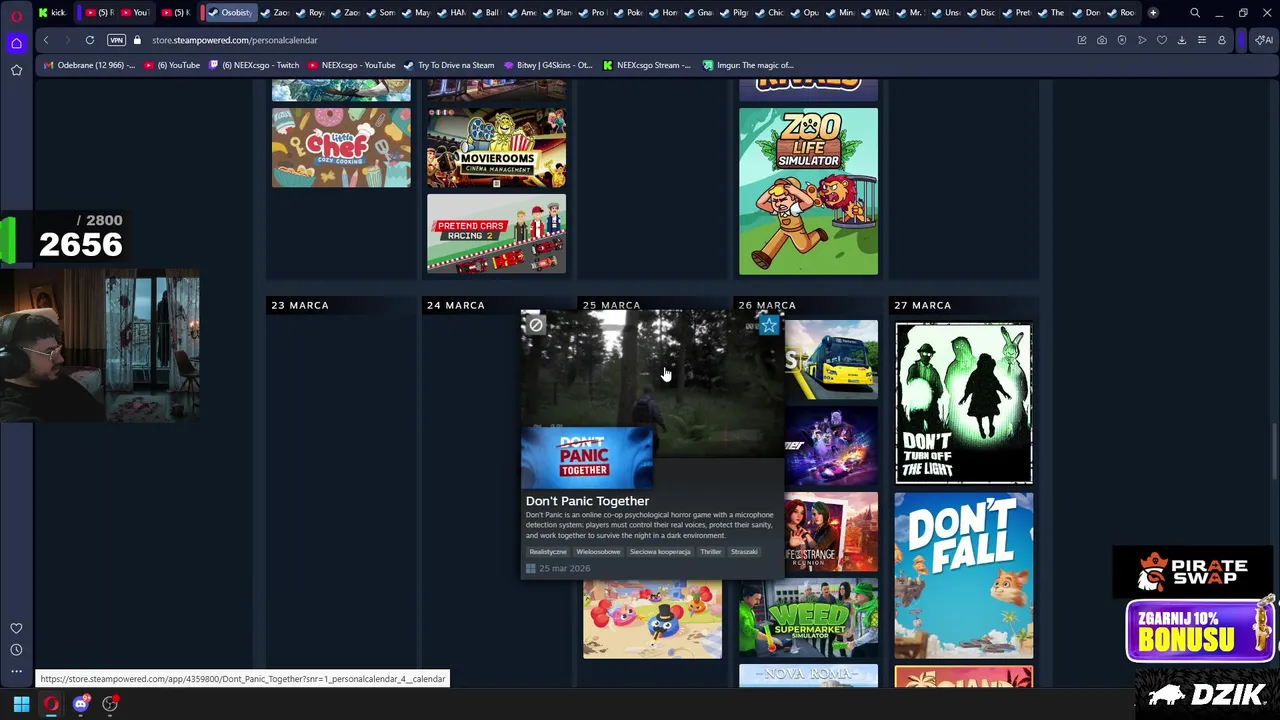This screenshot has height=720, width=1280.
Task: Switch to the HAN Steam tab
Action: [x=452, y=13]
